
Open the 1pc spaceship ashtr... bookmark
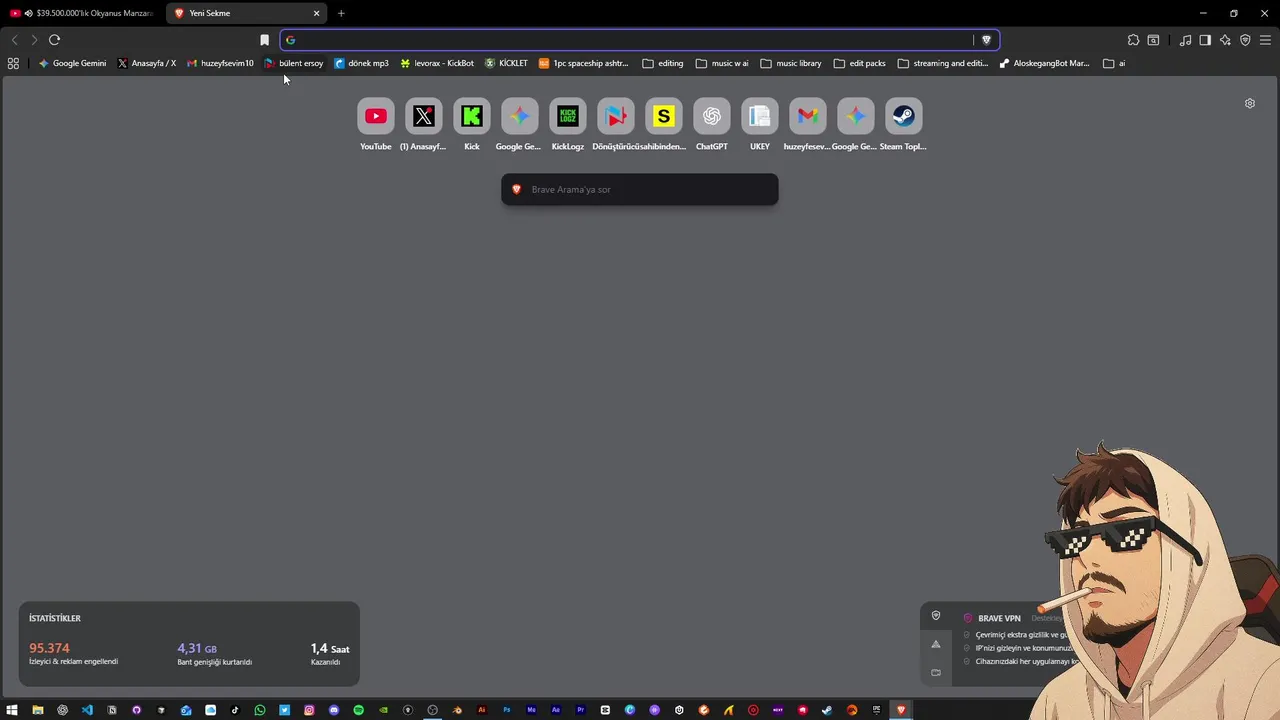(584, 63)
